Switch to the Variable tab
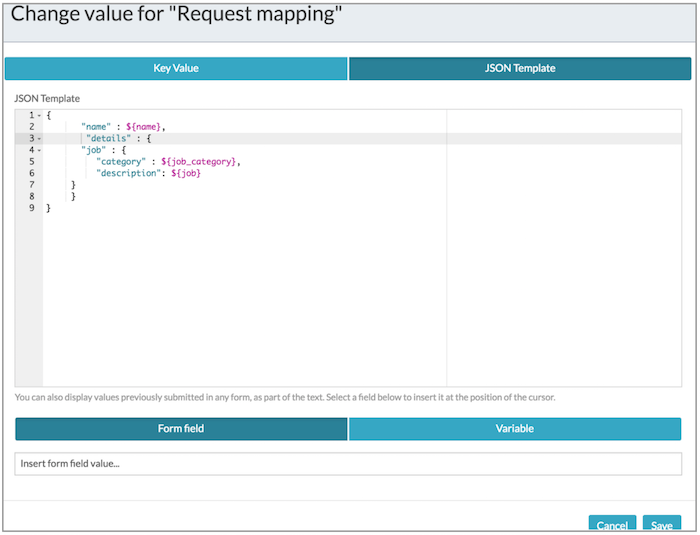Image resolution: width=700 pixels, height=535 pixels. click(x=515, y=428)
